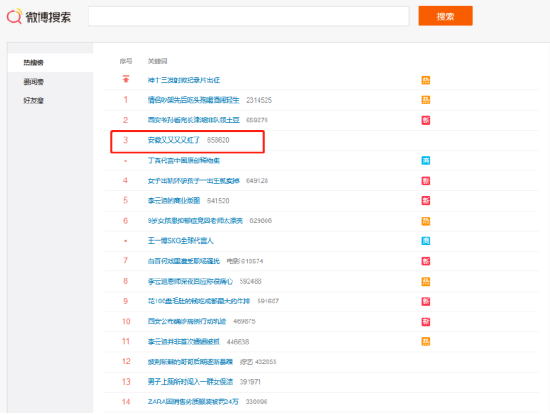Open the 丁真 promoted keyword link
The width and height of the screenshot is (550, 415).
pos(183,160)
